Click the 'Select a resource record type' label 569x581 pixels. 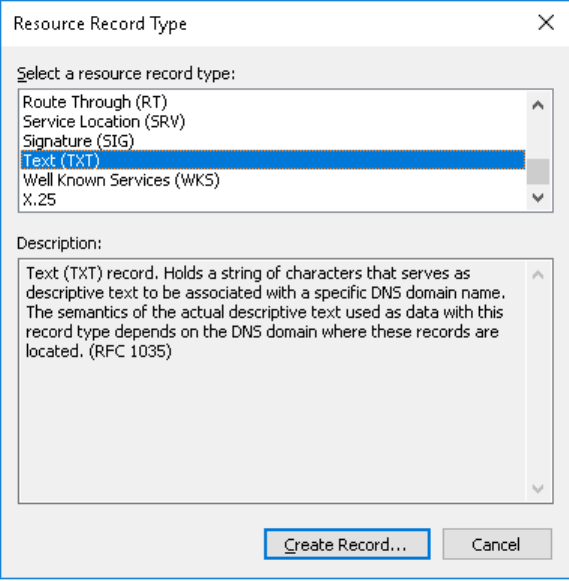126,74
